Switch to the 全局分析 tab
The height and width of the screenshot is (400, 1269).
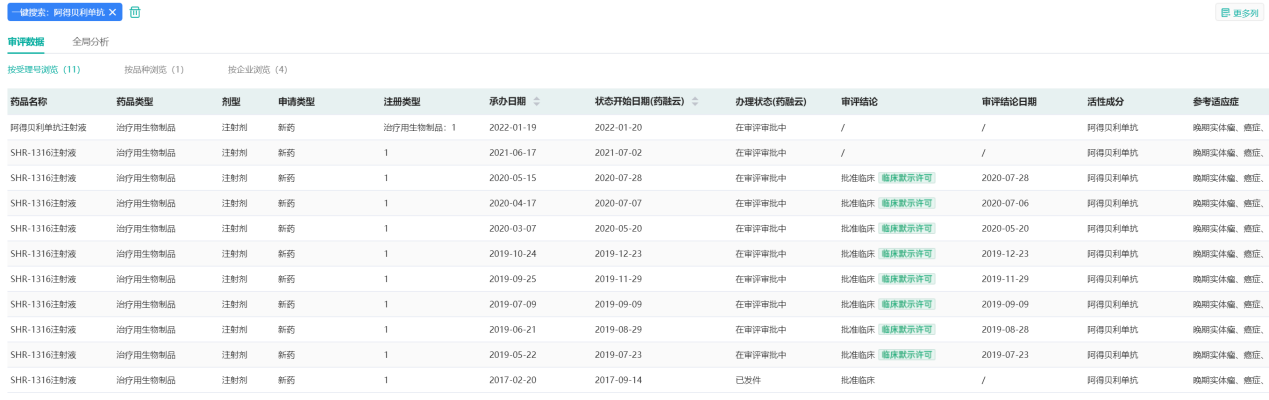[x=90, y=42]
